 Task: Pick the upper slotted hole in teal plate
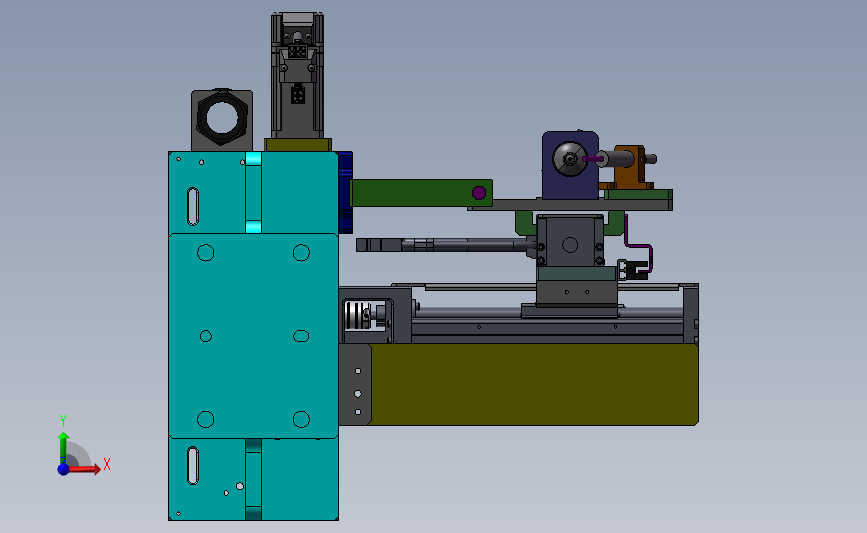pyautogui.click(x=192, y=206)
